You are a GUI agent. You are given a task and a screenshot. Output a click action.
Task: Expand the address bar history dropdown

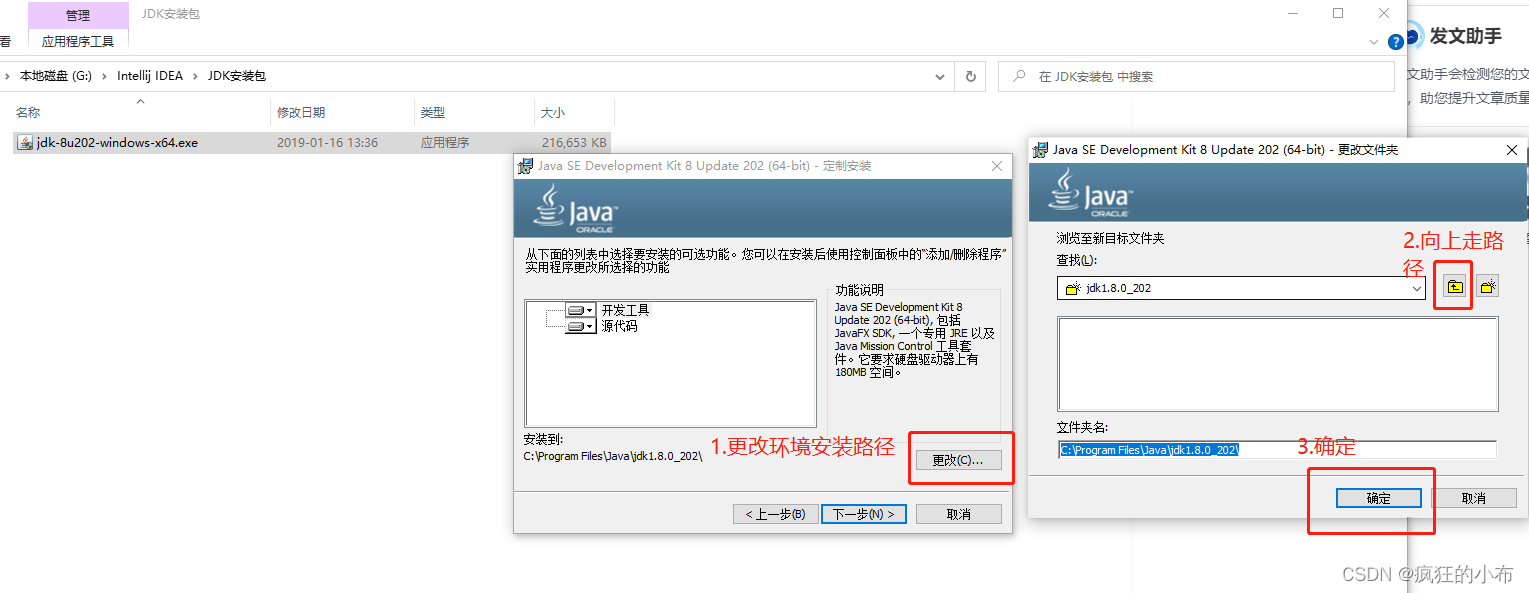point(939,76)
